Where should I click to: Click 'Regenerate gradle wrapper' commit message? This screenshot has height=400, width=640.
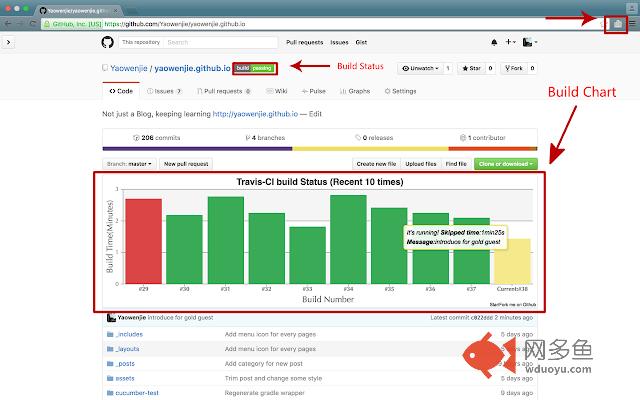[264, 393]
